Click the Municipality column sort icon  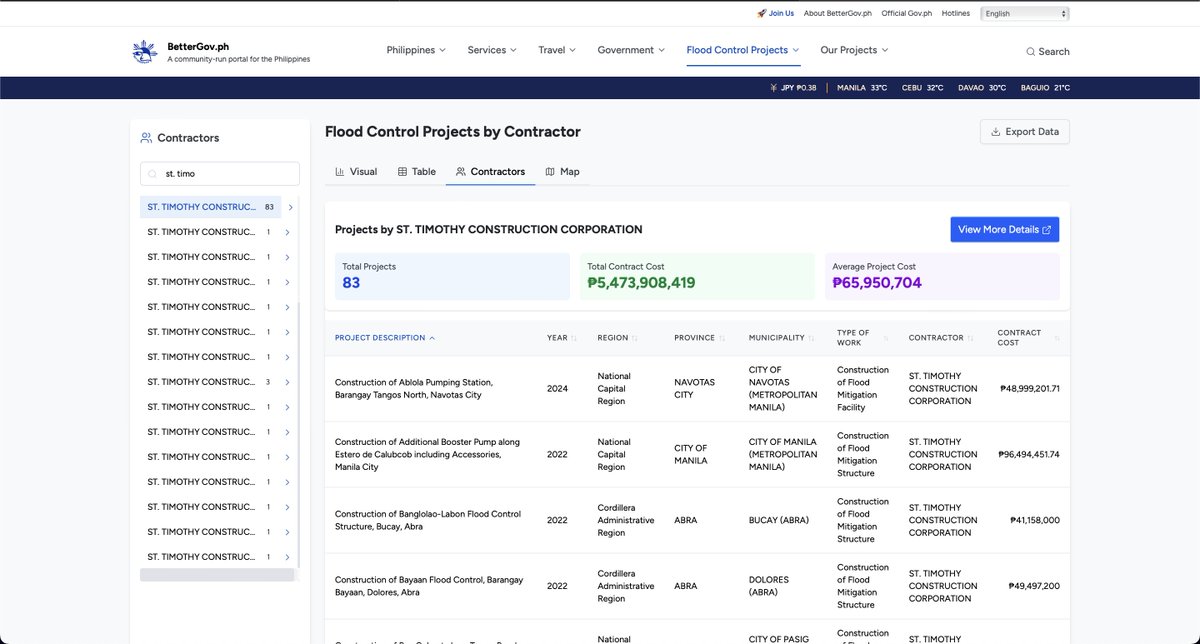point(812,338)
